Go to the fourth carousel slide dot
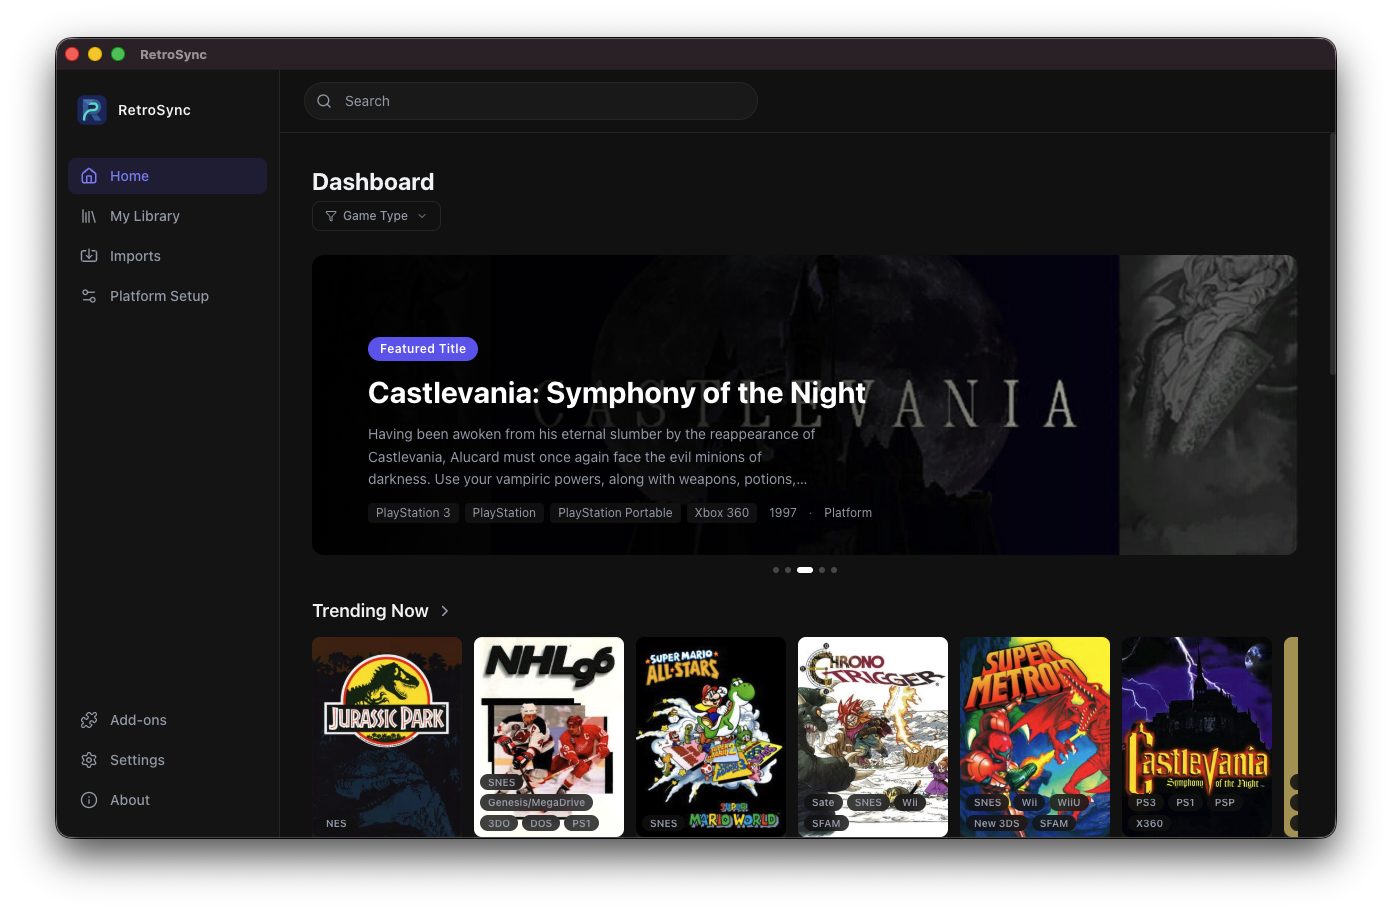This screenshot has width=1392, height=912. tap(822, 570)
